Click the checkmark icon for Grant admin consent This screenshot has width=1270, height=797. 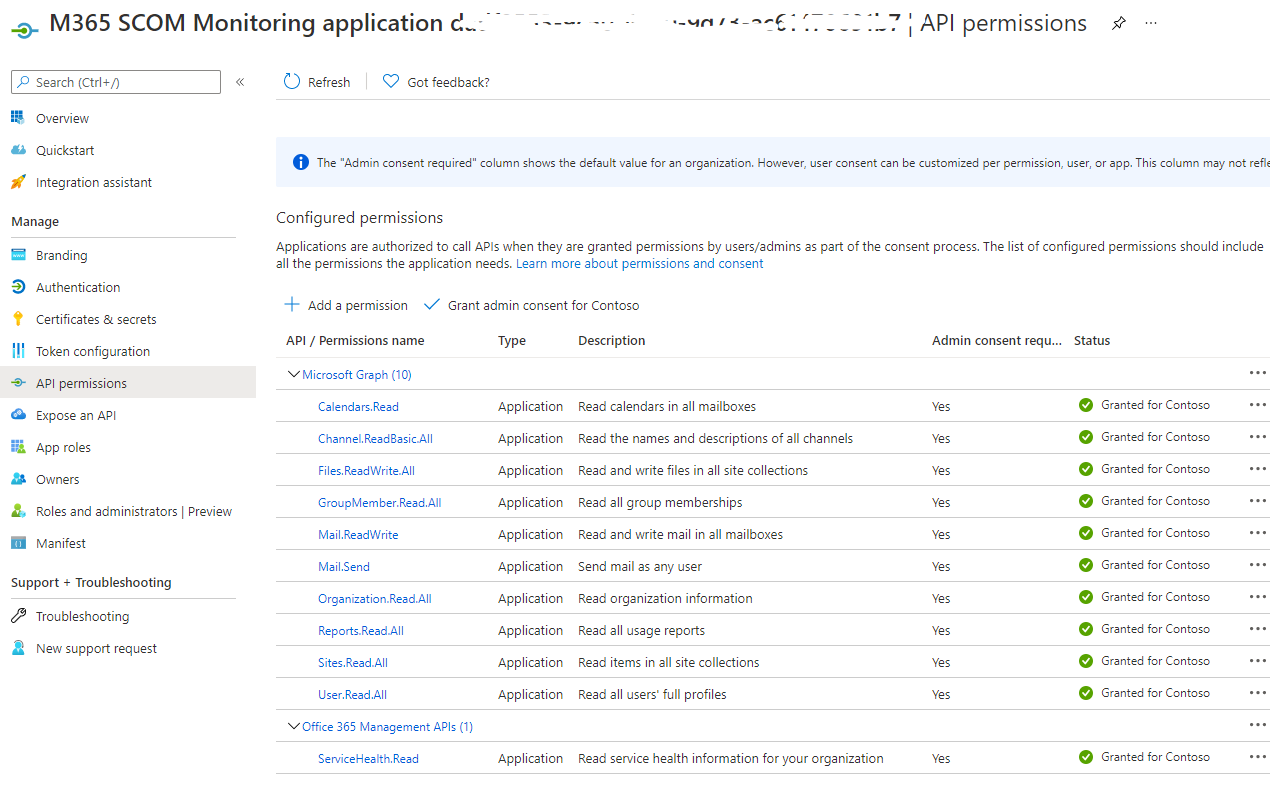point(432,305)
